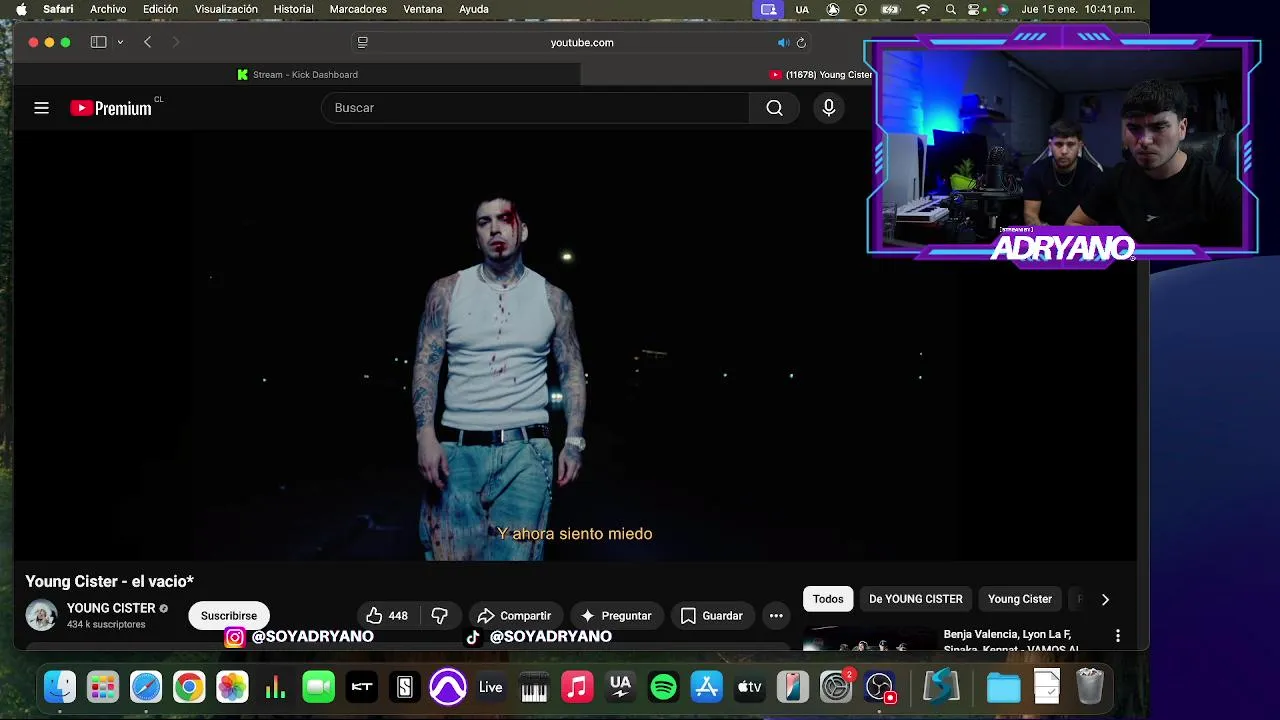Open FaceTime from the Dock
1280x720 pixels.
(318, 687)
